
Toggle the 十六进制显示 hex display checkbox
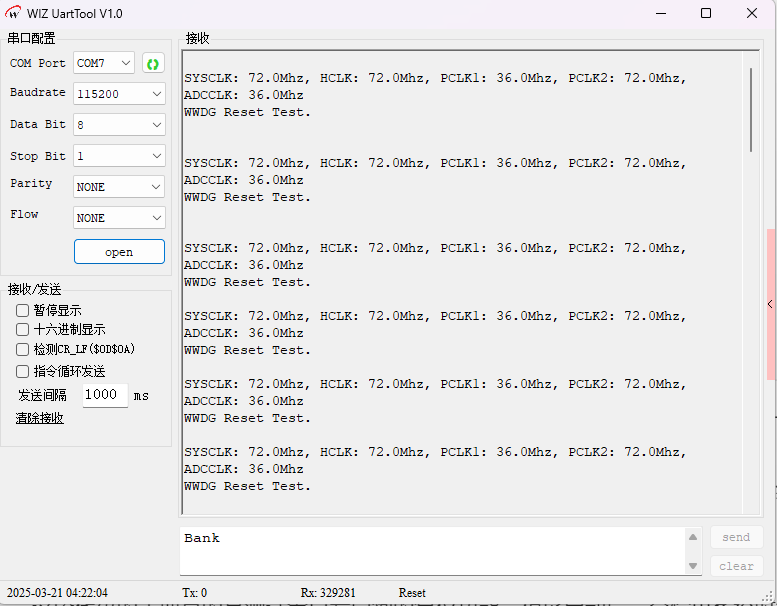pyautogui.click(x=23, y=330)
